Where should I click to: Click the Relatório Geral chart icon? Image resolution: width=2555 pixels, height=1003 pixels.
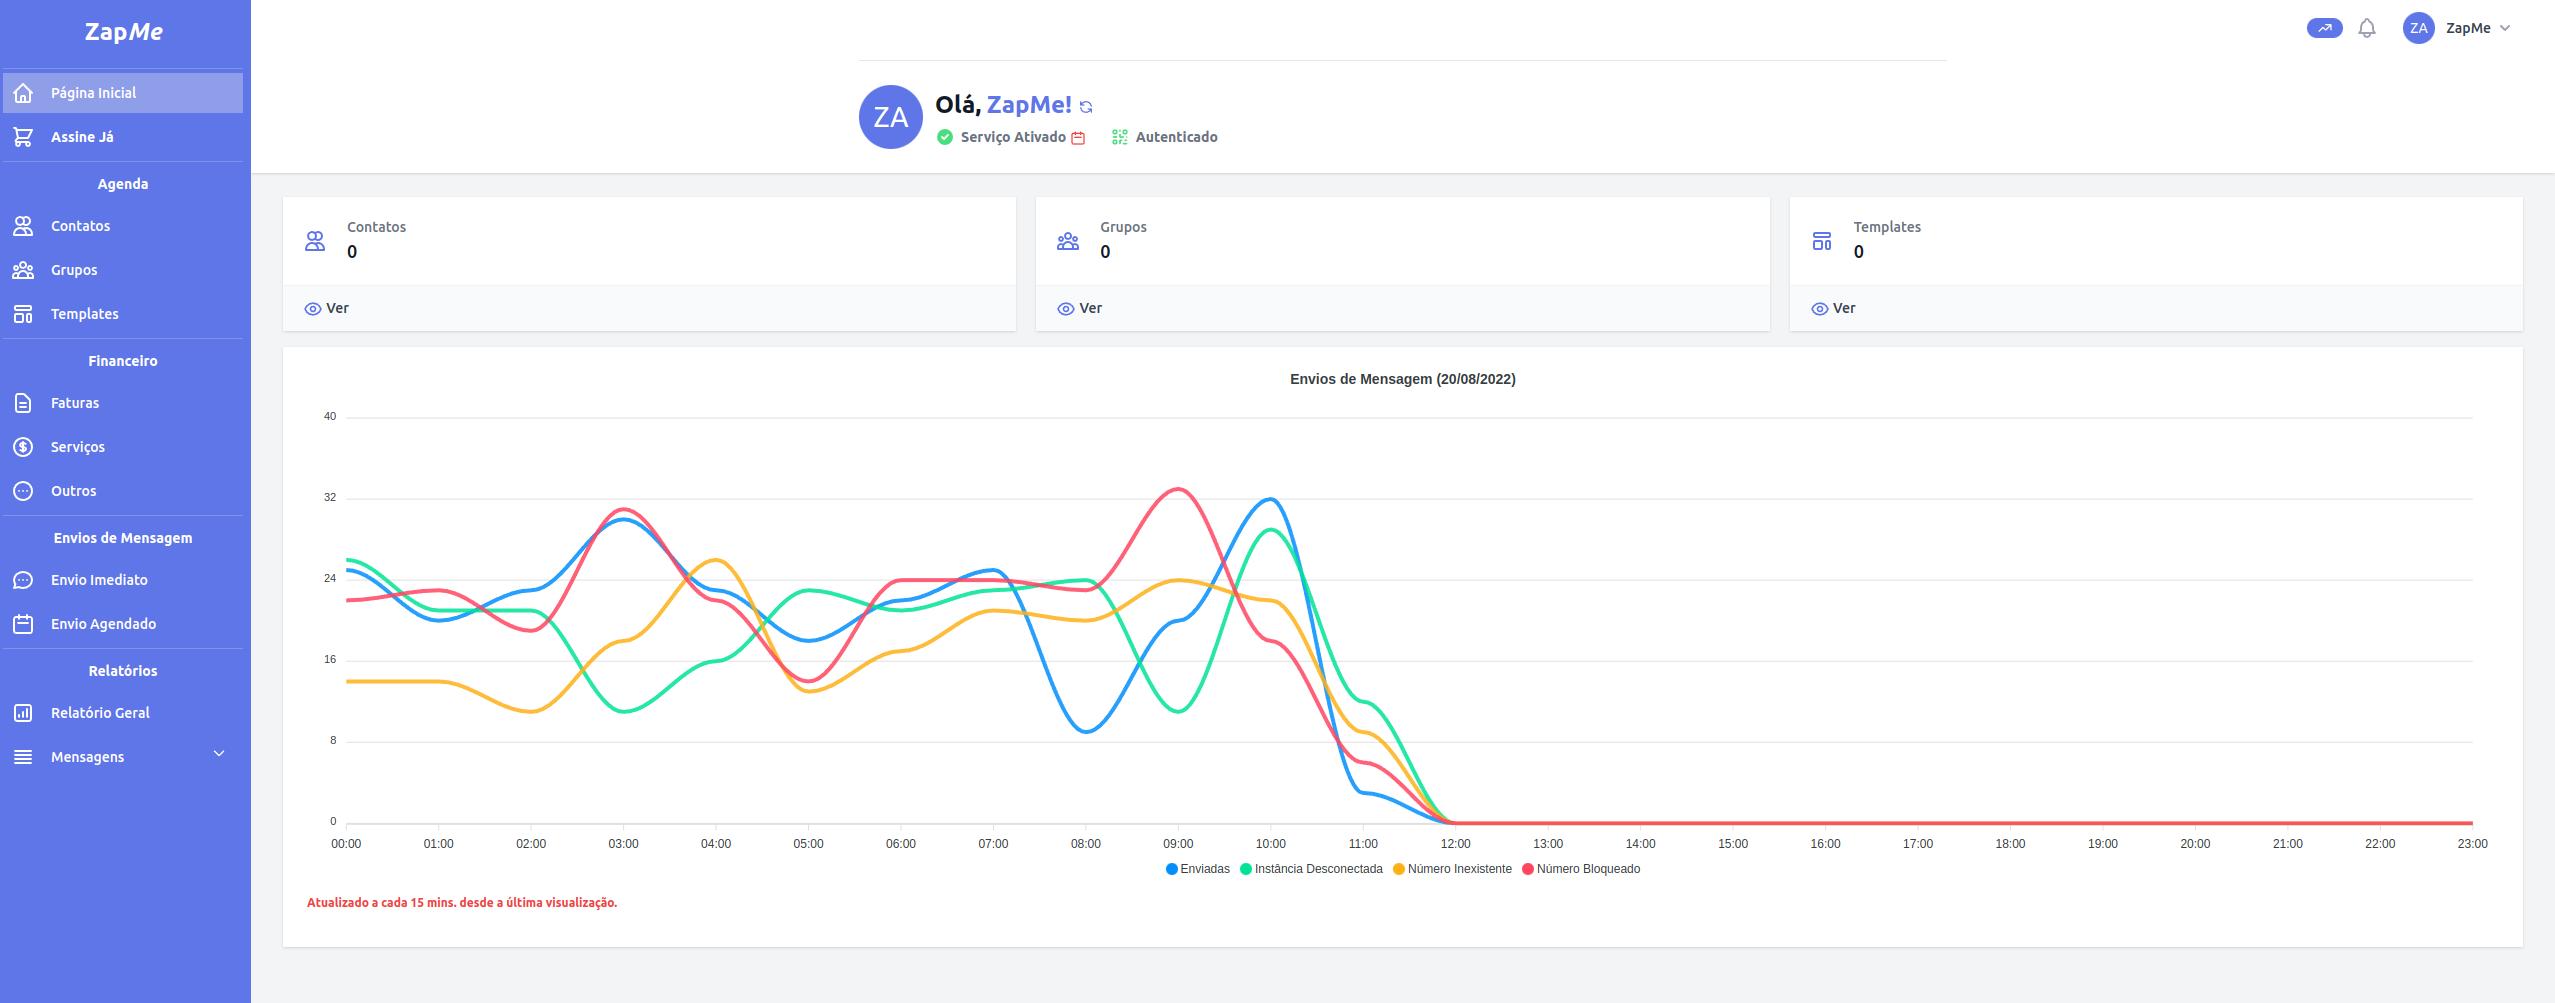point(23,713)
